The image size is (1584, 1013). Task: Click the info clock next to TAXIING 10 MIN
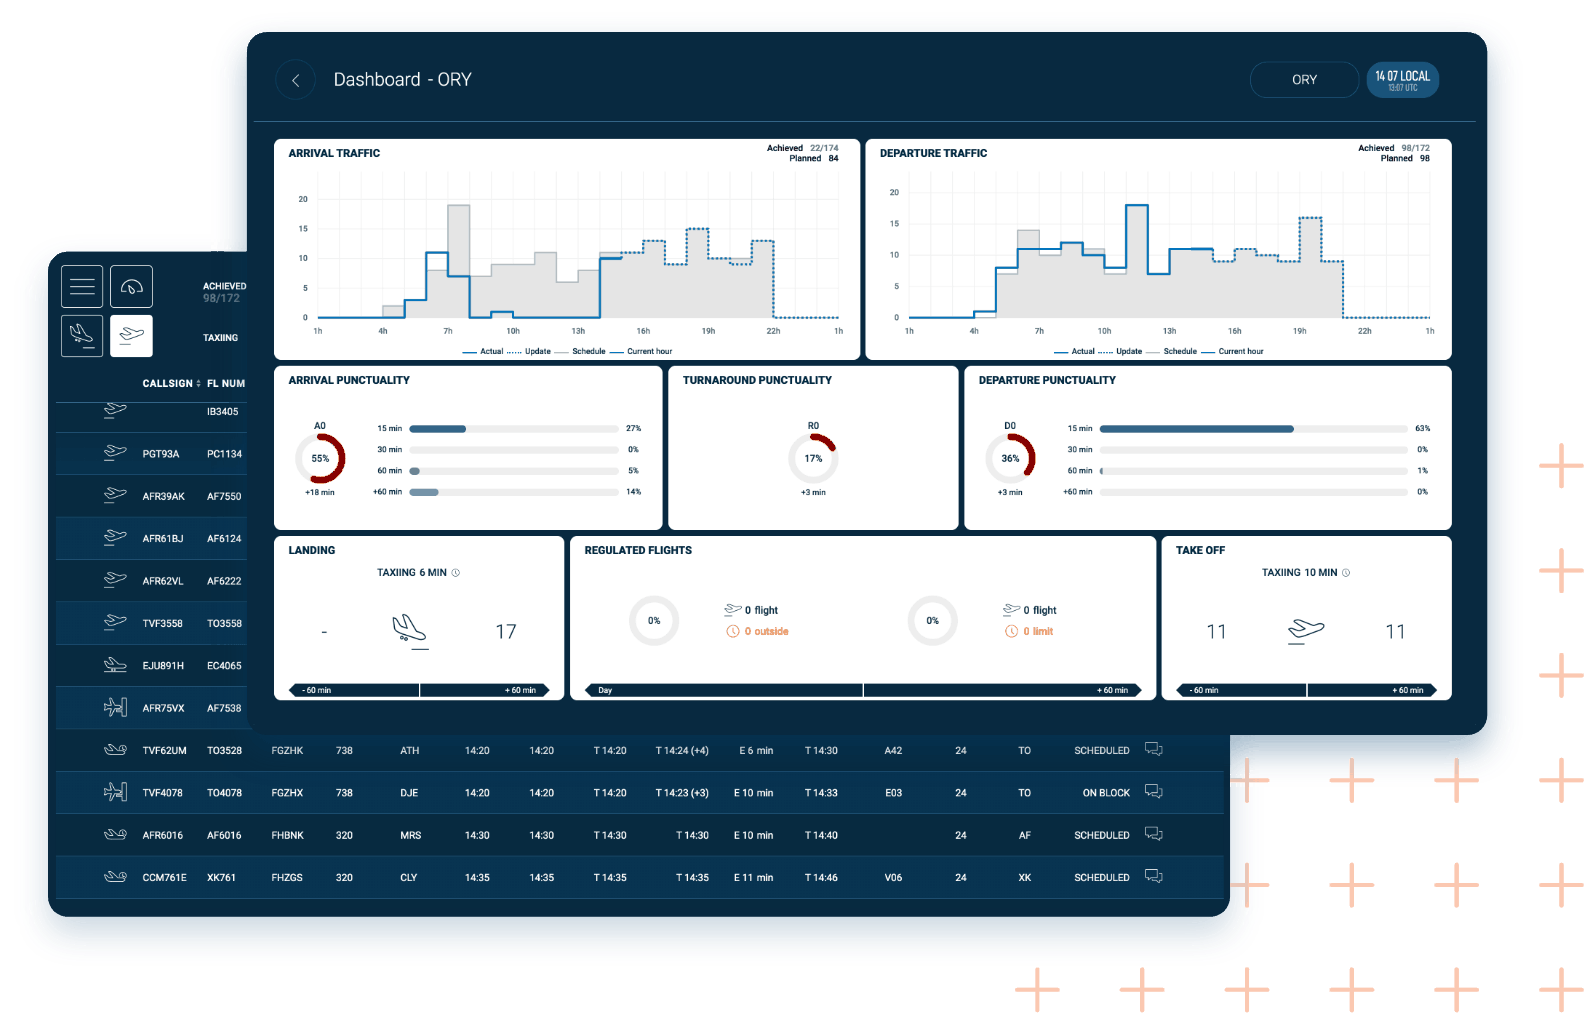(1346, 573)
